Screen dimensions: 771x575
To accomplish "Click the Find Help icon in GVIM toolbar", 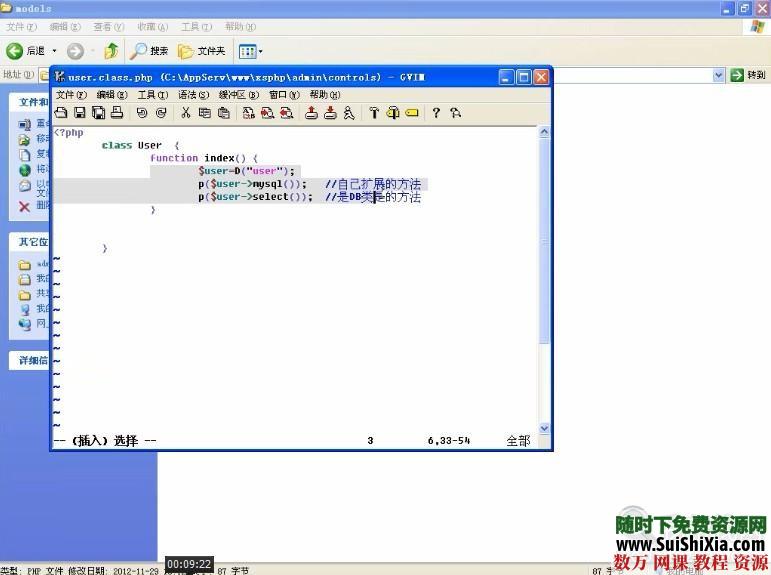I will pyautogui.click(x=455, y=113).
